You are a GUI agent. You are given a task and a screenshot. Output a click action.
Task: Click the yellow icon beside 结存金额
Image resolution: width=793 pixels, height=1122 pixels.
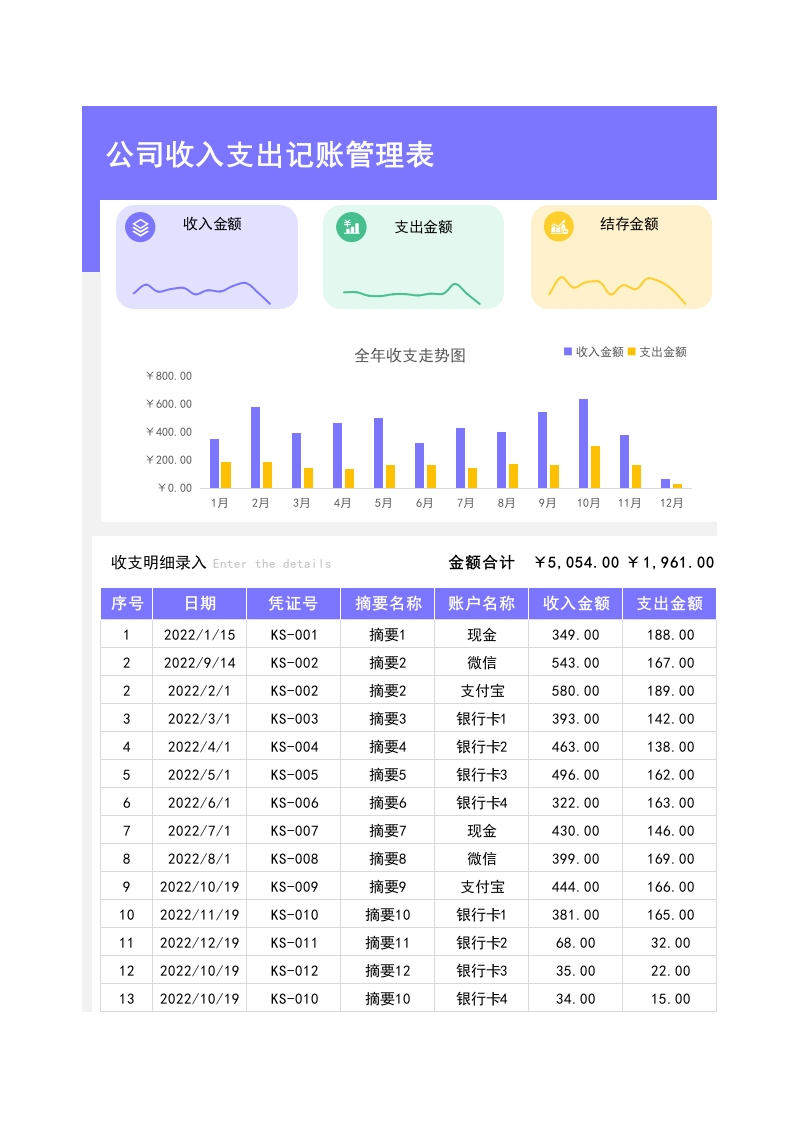pos(558,227)
